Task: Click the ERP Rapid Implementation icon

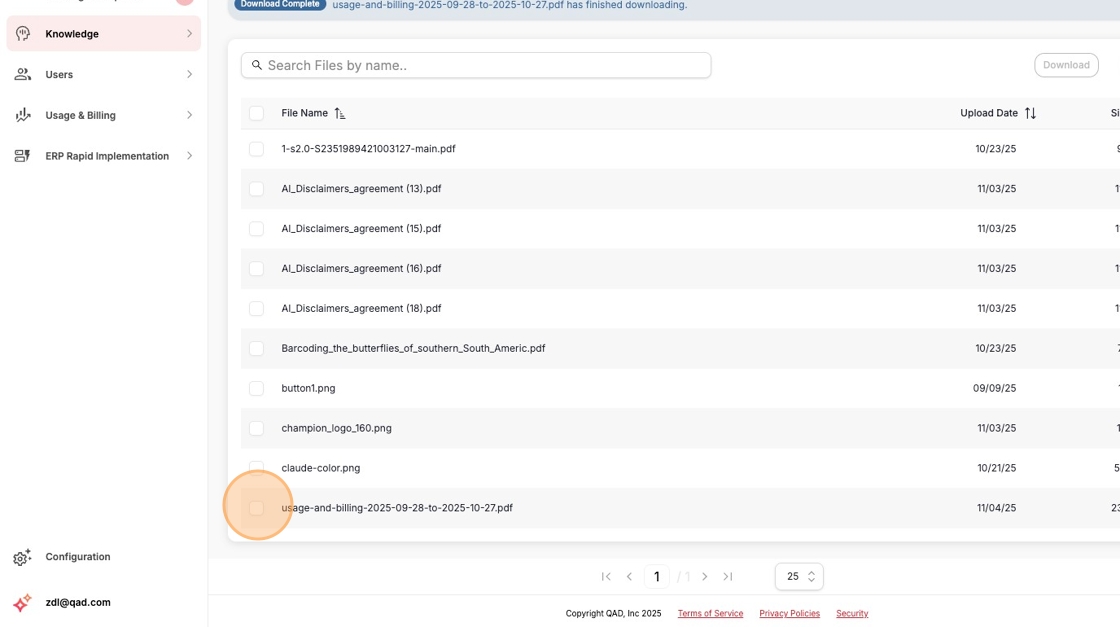Action: pos(21,156)
